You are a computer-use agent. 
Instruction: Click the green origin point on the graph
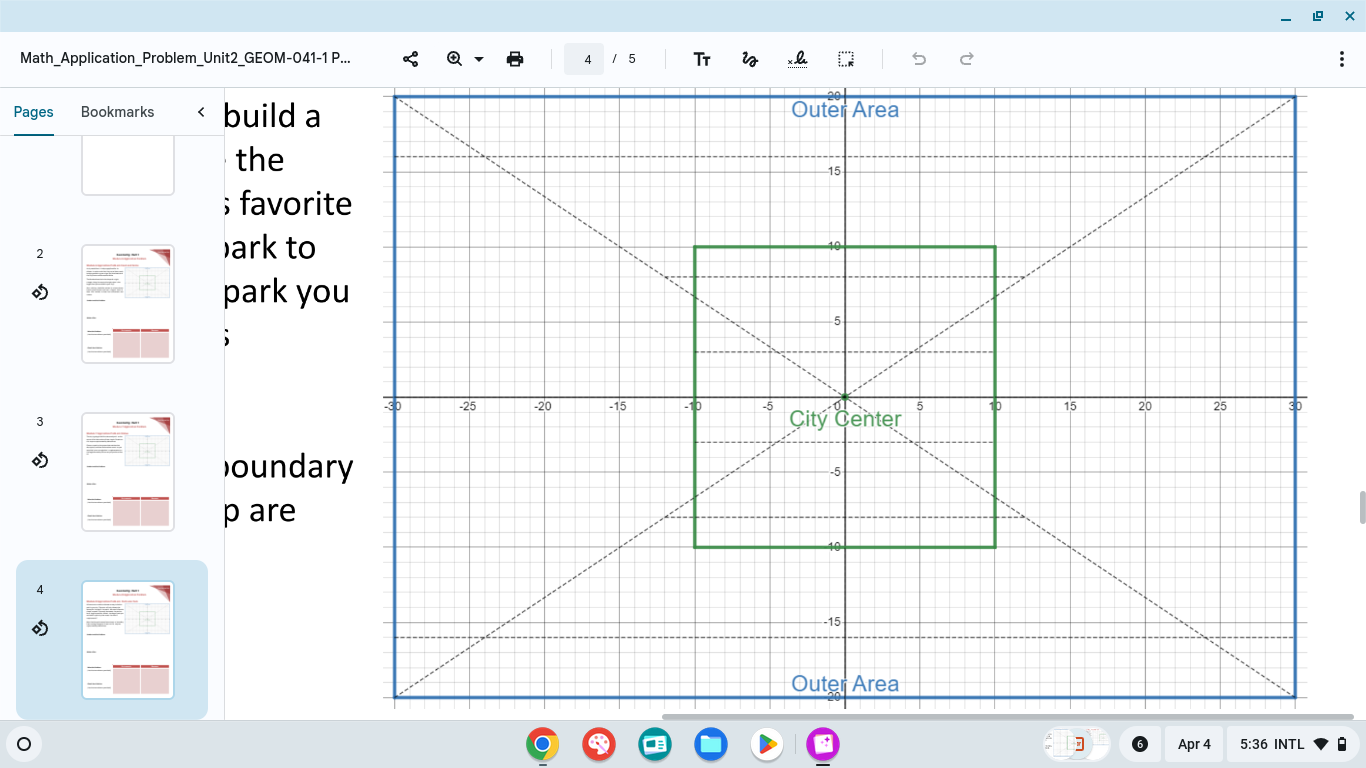click(845, 397)
